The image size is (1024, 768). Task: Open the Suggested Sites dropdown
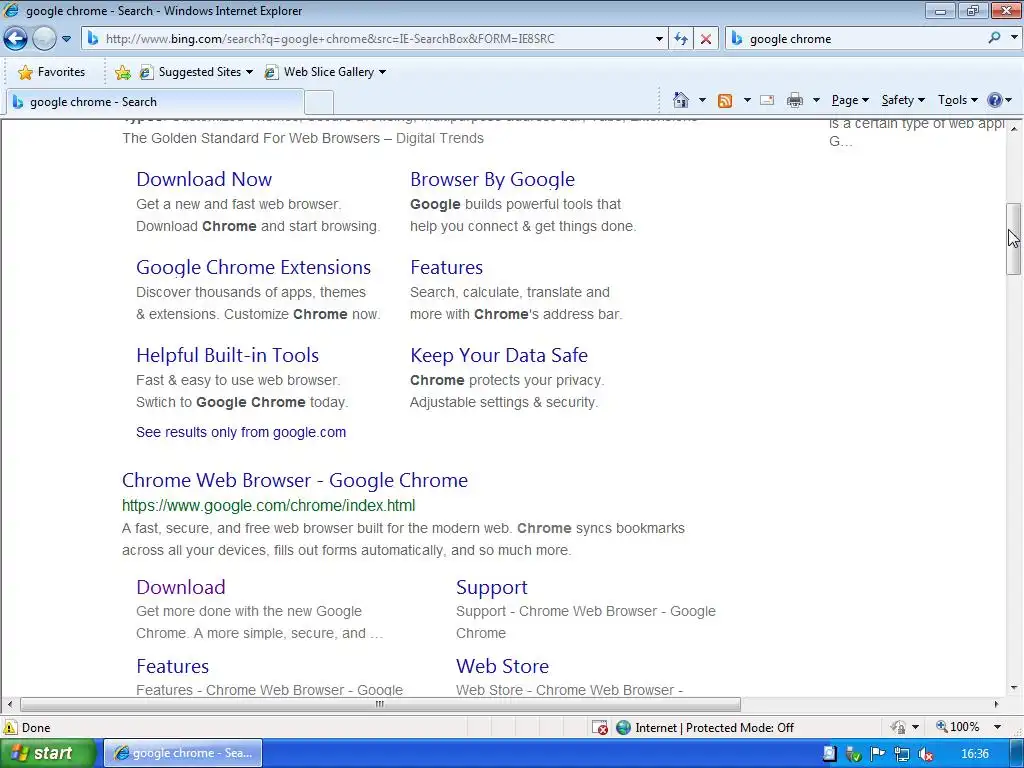coord(196,72)
